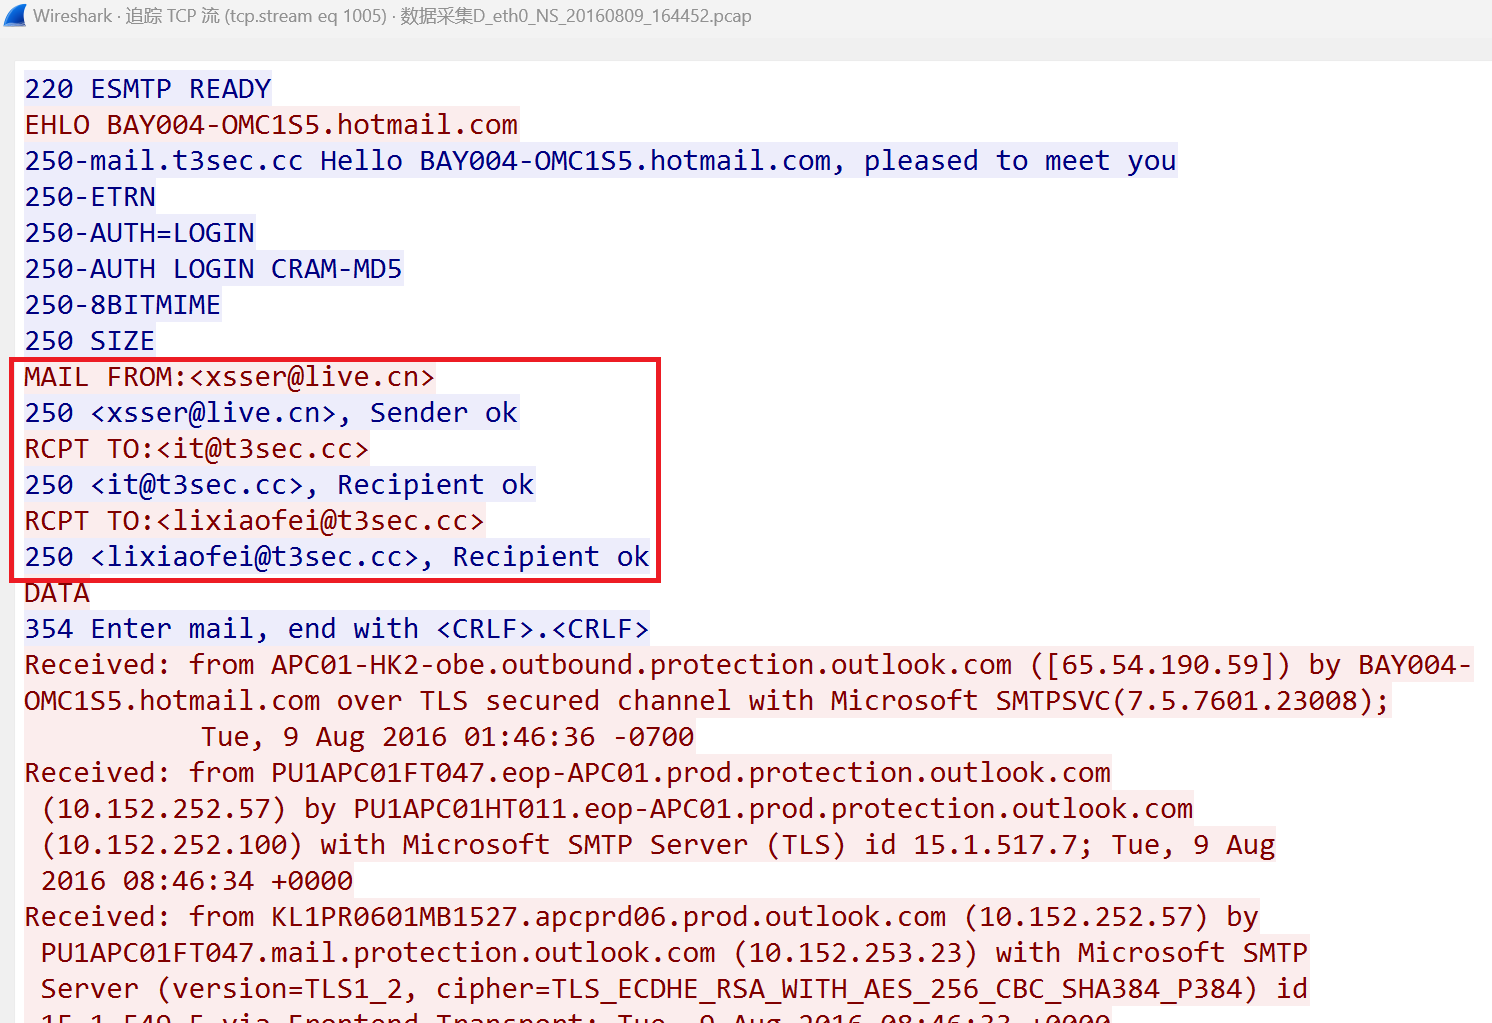Click the 'DATA' command line

point(57,593)
